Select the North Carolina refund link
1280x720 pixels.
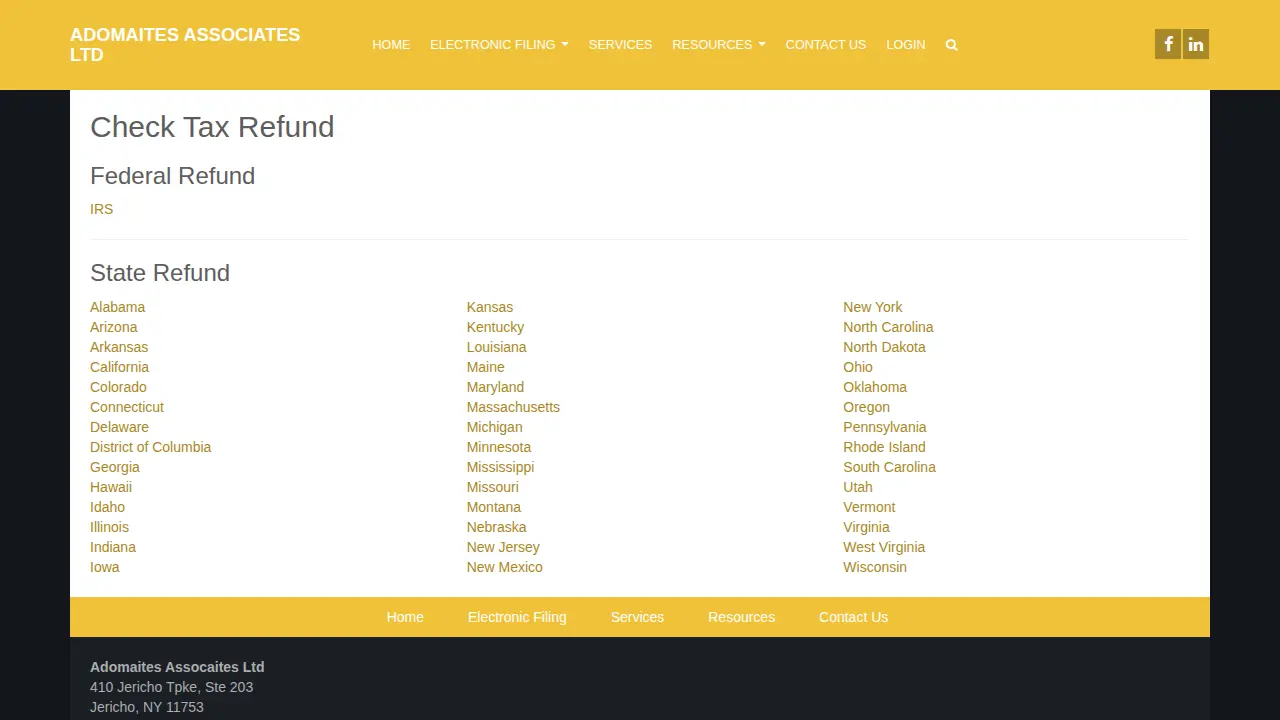[x=888, y=327]
